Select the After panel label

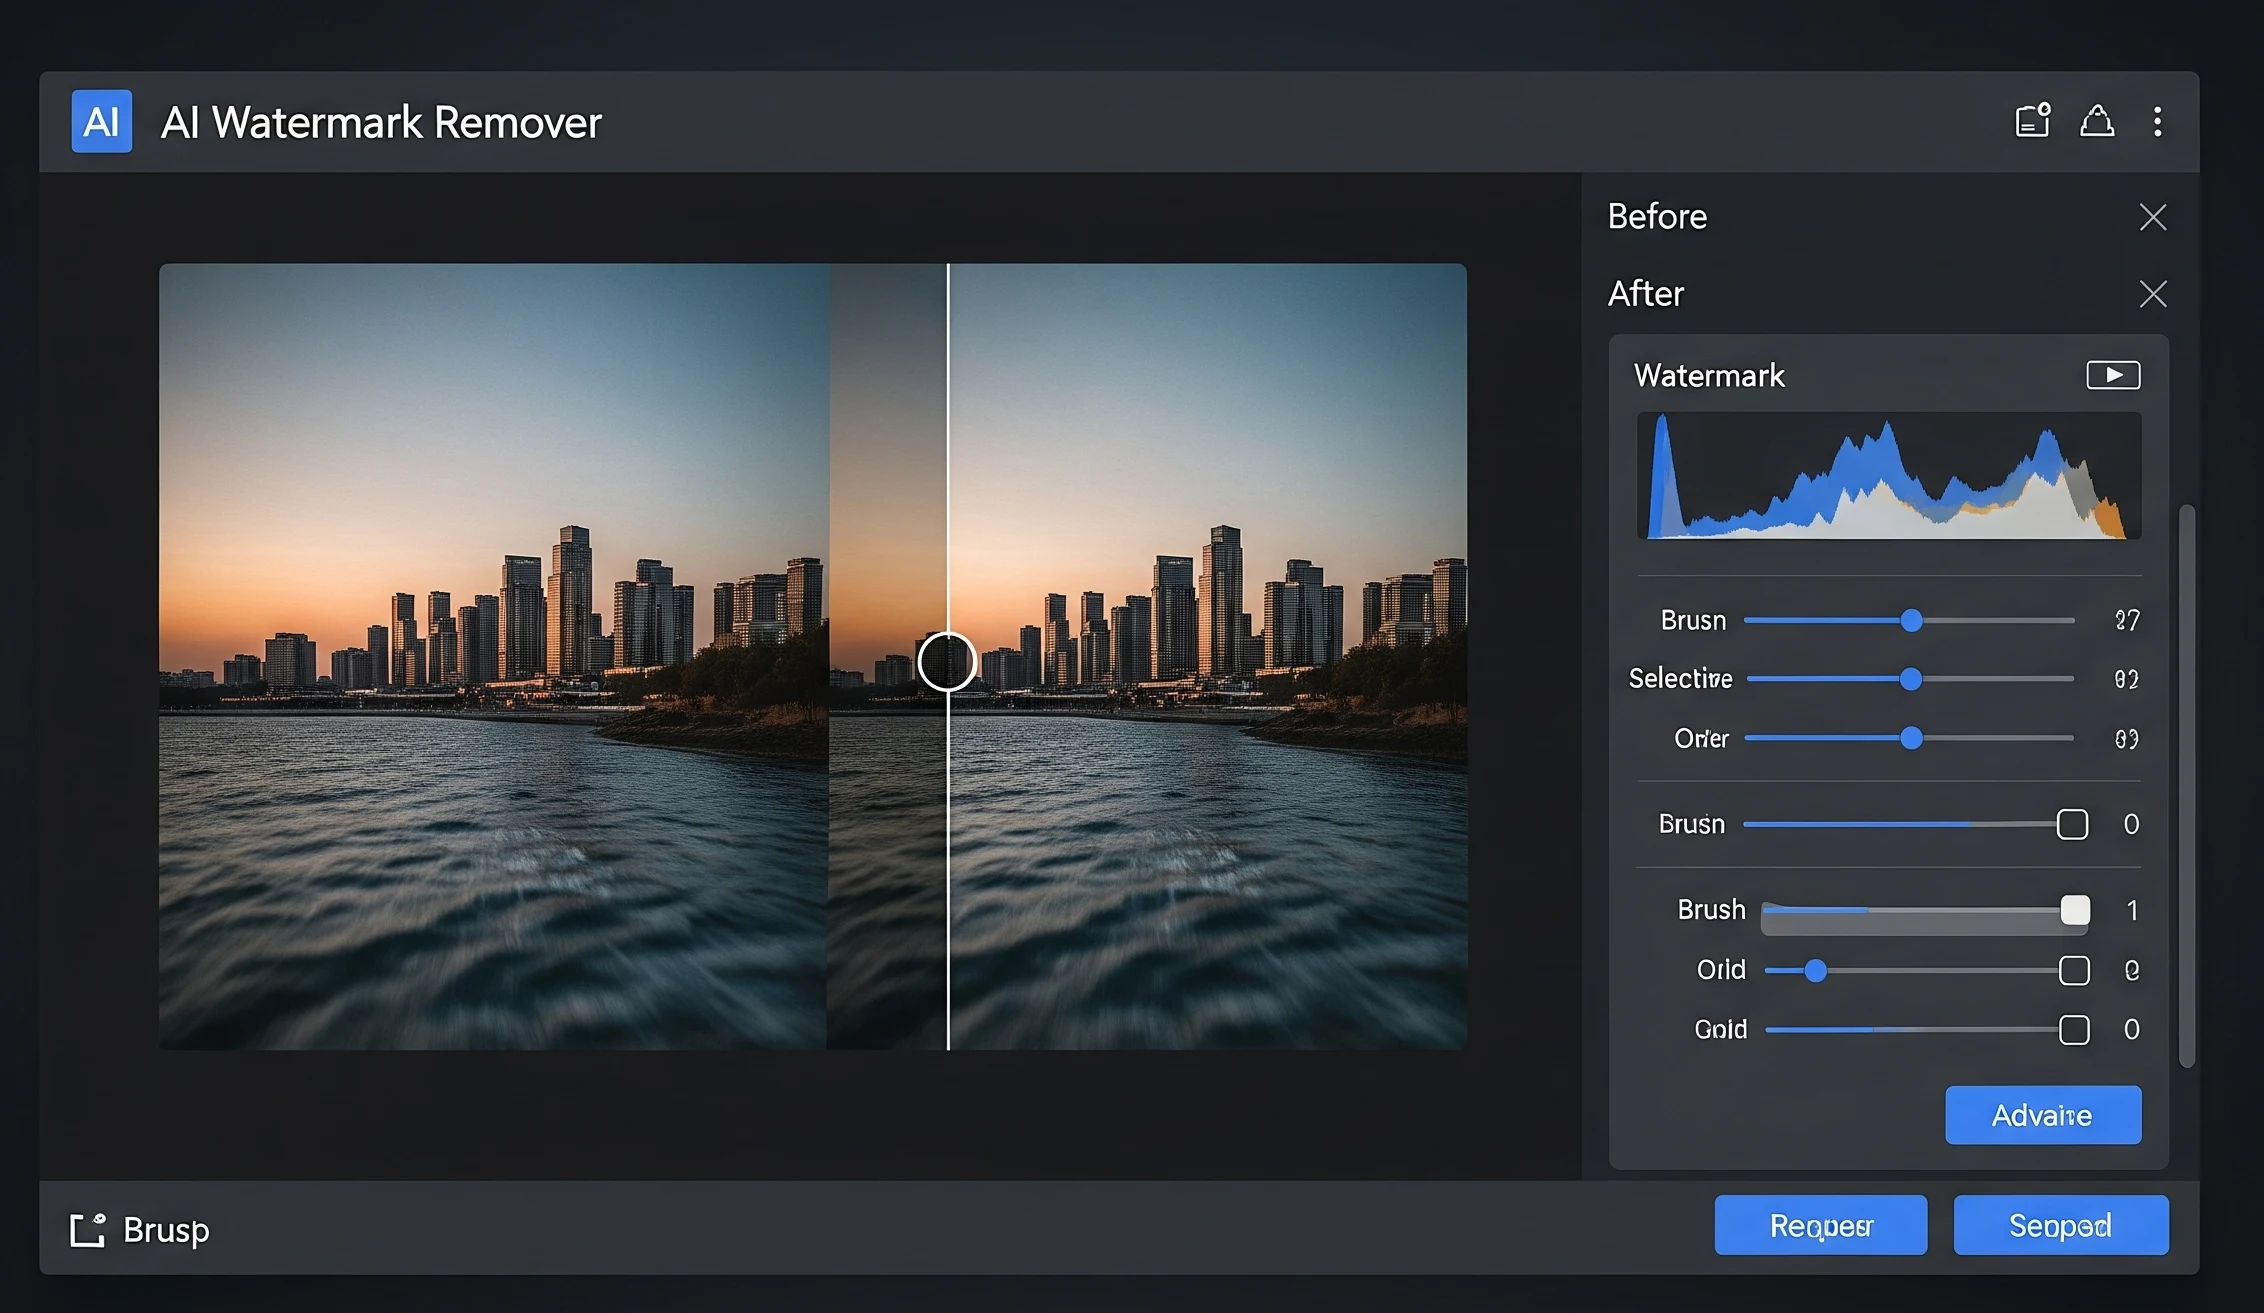[x=1645, y=294]
